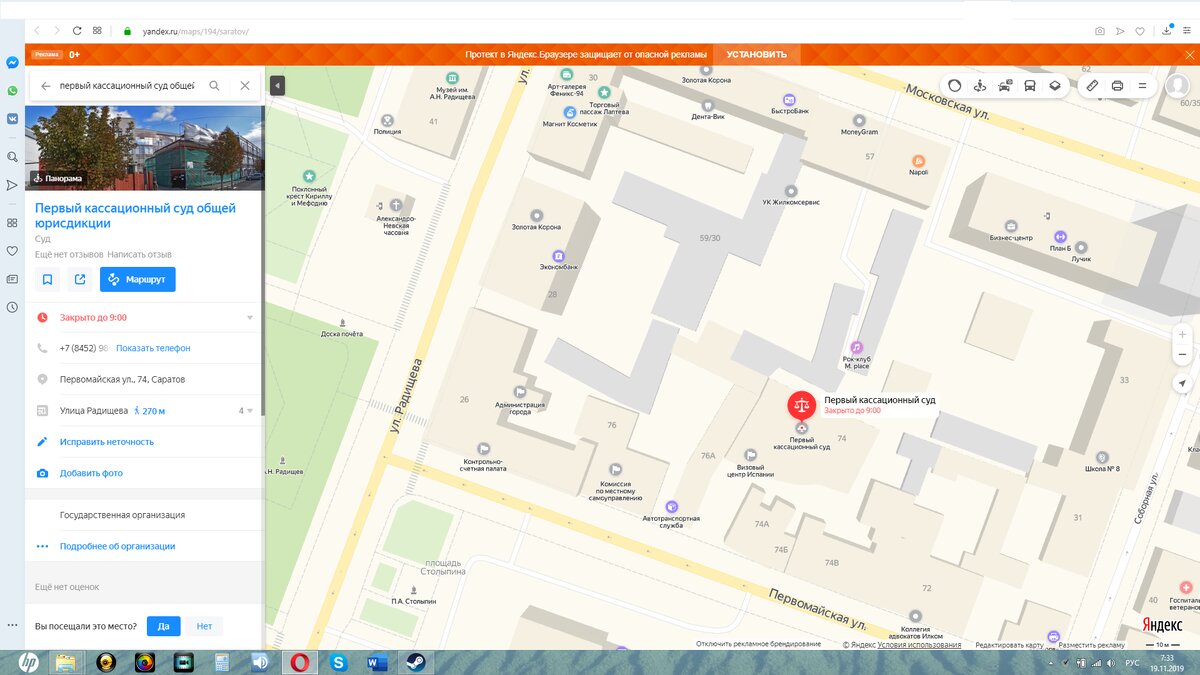Screen dimensions: 1200x675
Task: Open File Explorer from taskbar
Action: tap(66, 662)
